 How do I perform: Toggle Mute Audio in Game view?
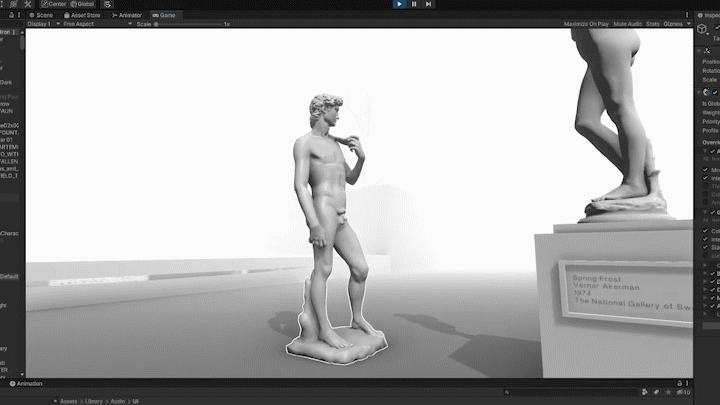tap(628, 24)
